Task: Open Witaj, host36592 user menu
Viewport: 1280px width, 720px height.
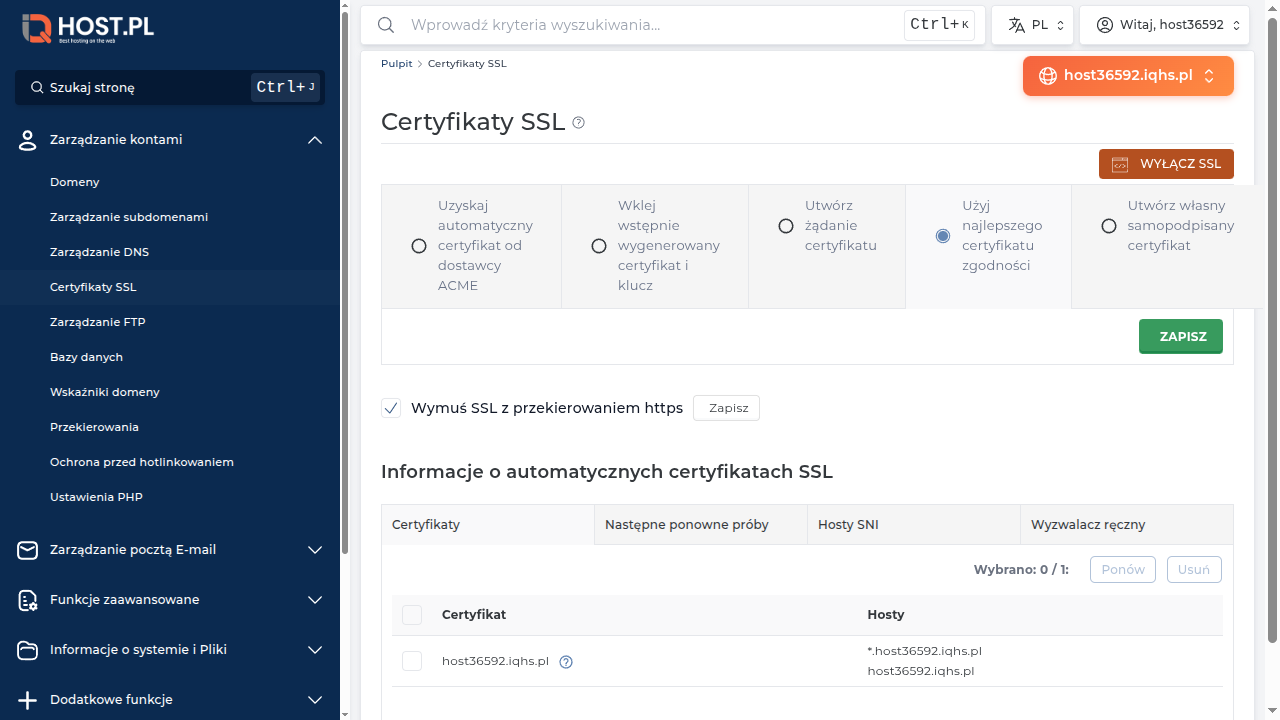Action: [x=1166, y=25]
